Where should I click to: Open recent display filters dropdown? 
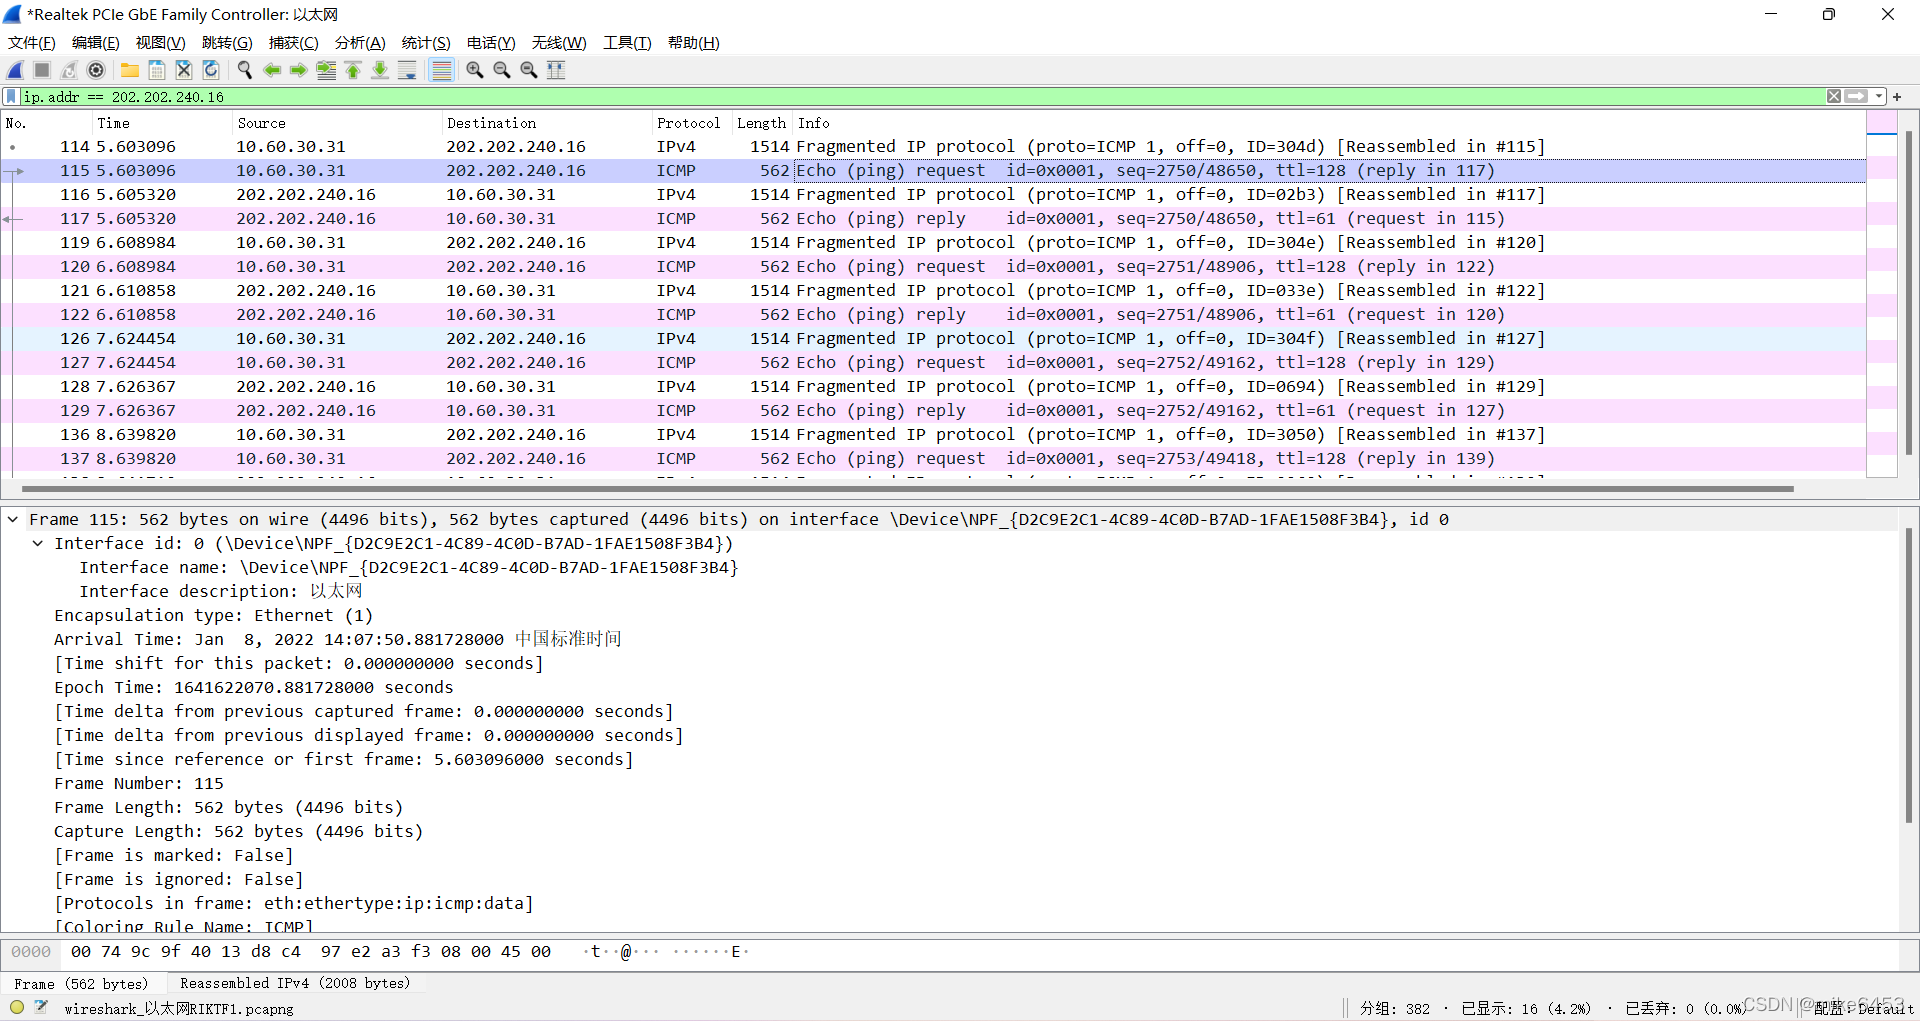[1879, 97]
